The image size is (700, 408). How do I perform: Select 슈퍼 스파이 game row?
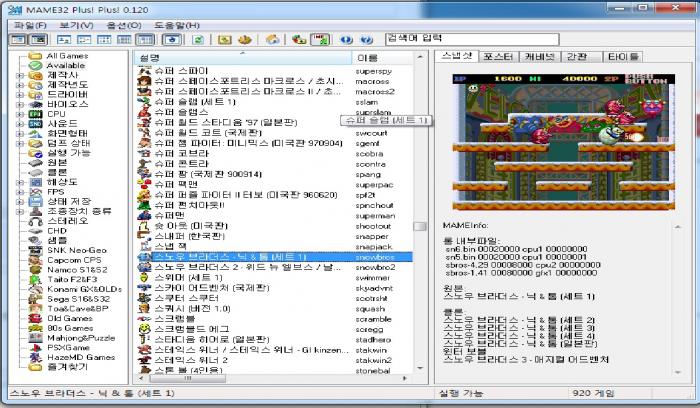point(274,71)
